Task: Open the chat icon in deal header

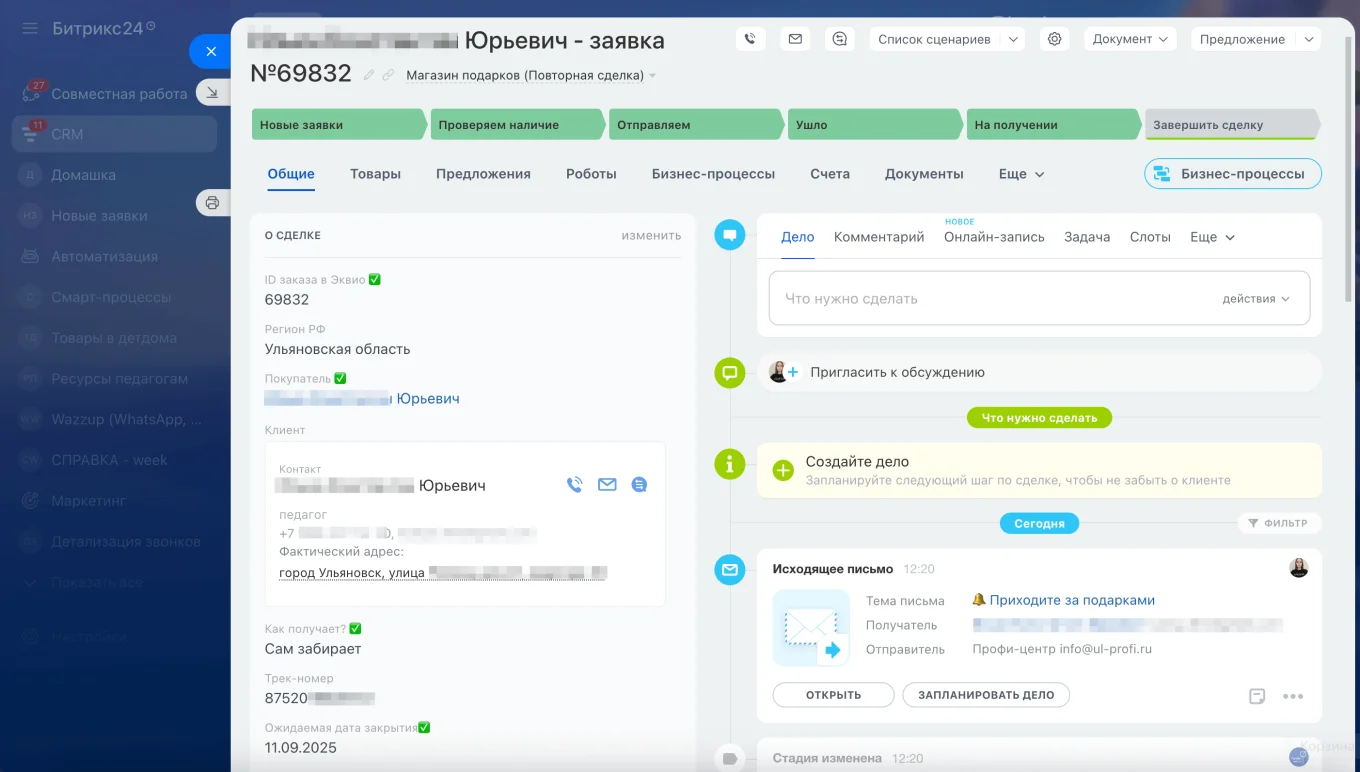Action: coord(840,39)
